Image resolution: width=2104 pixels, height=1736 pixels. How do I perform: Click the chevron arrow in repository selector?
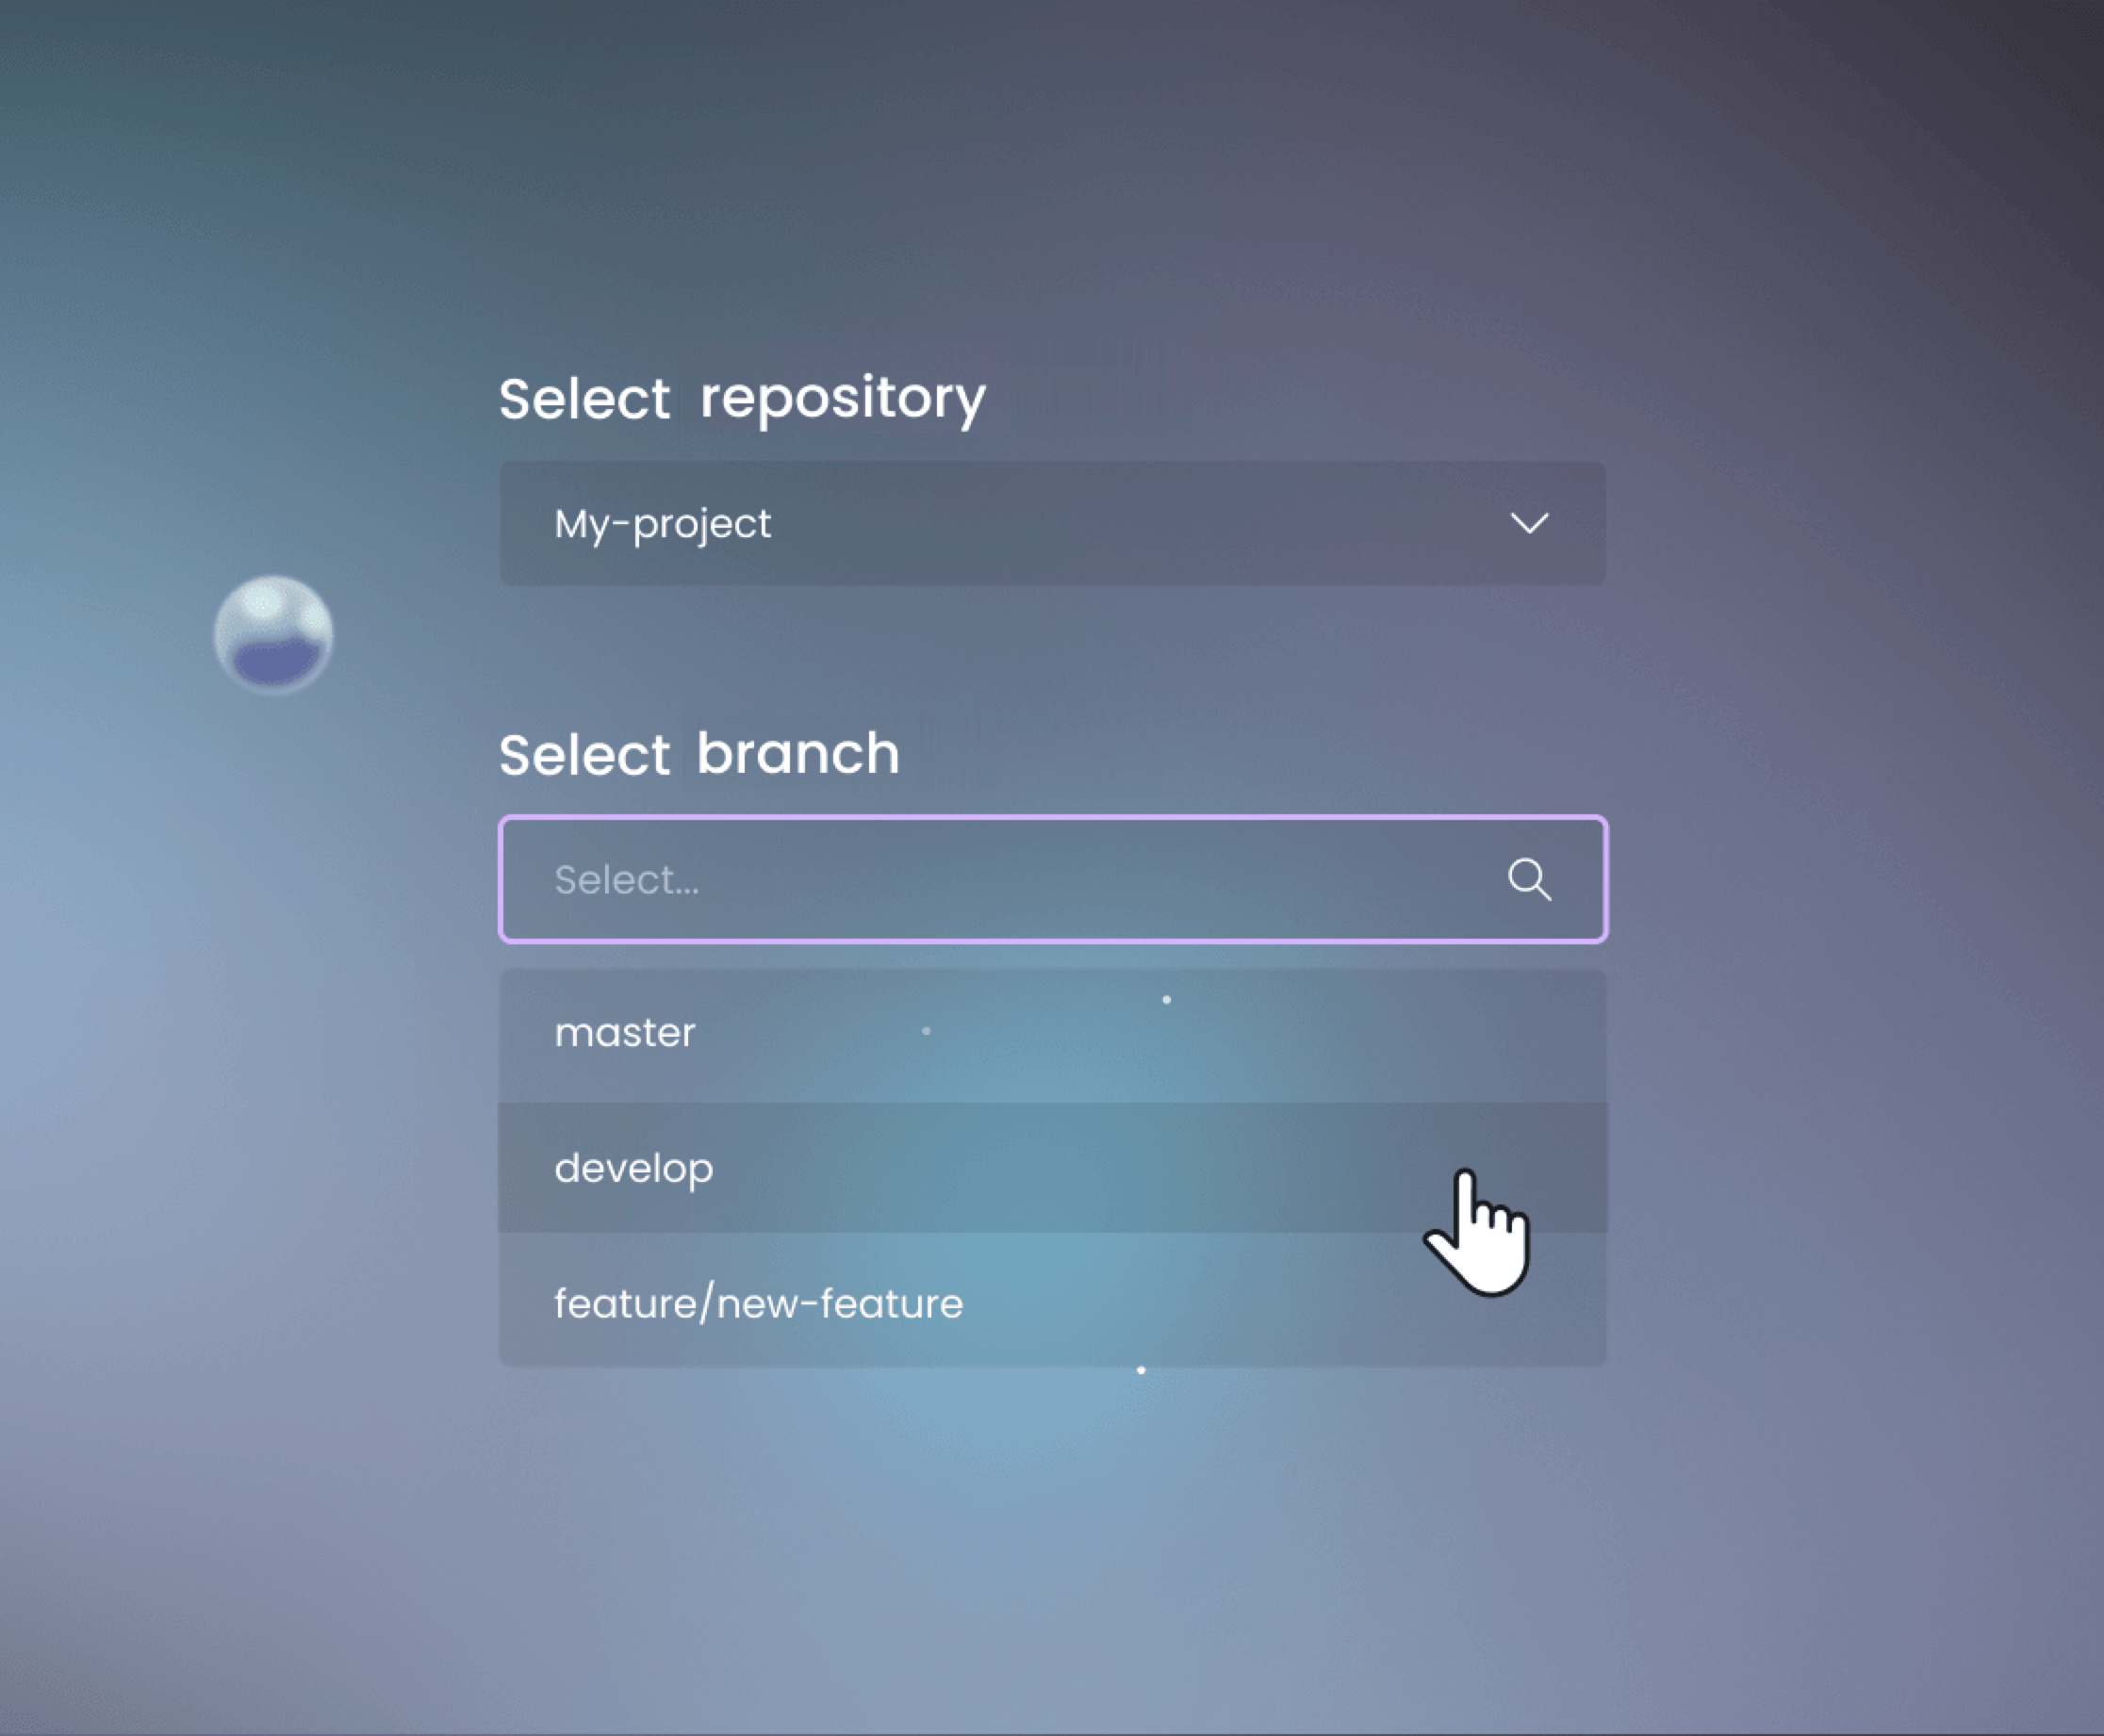click(x=1529, y=523)
